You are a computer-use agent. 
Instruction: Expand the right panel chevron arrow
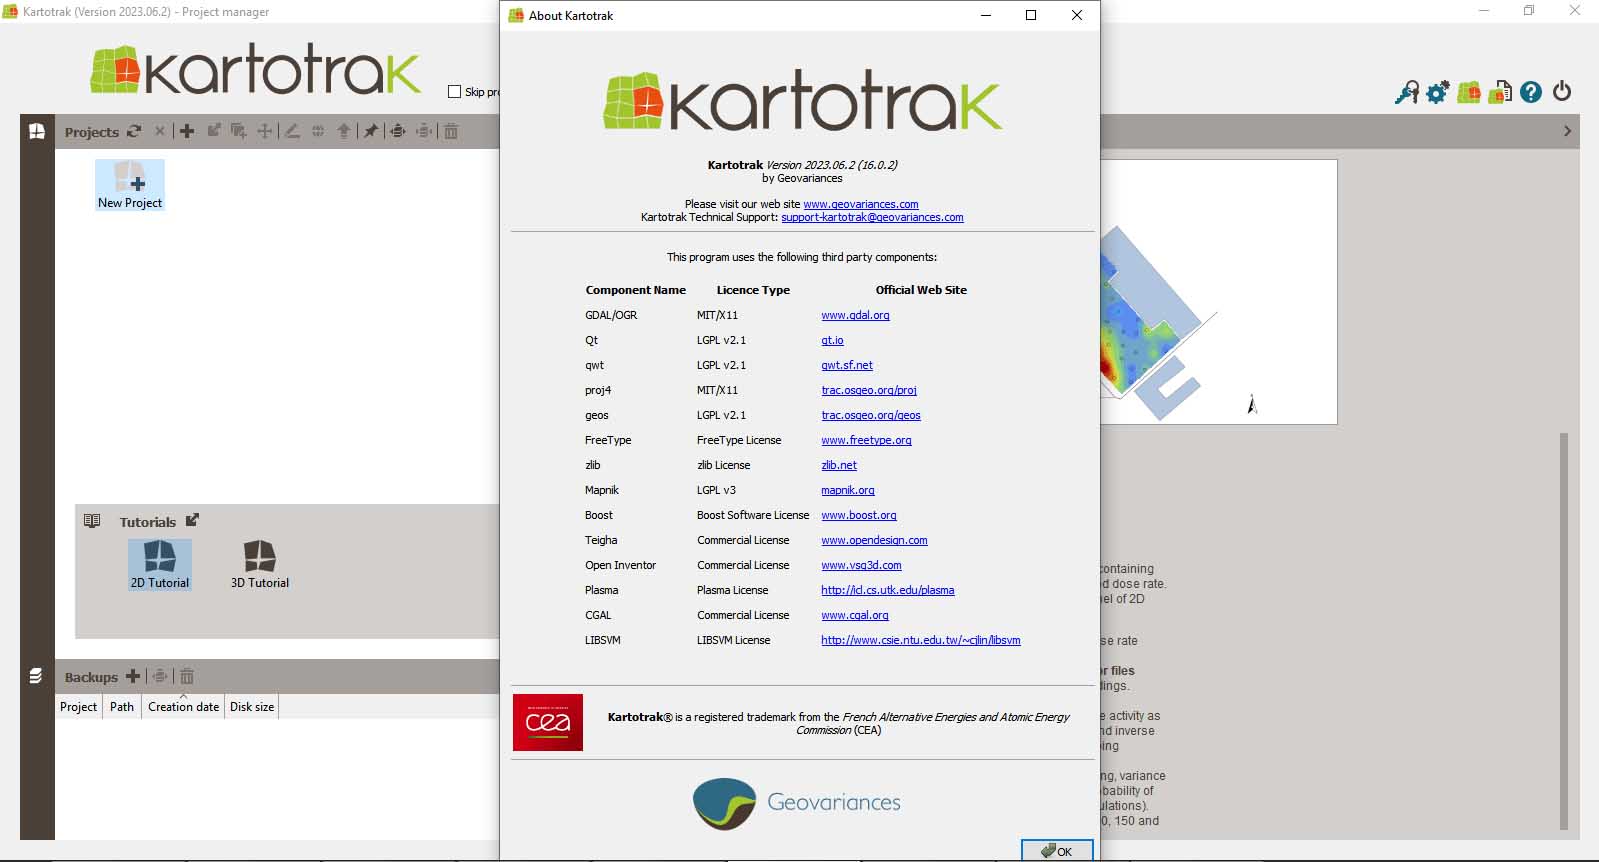tap(1567, 131)
